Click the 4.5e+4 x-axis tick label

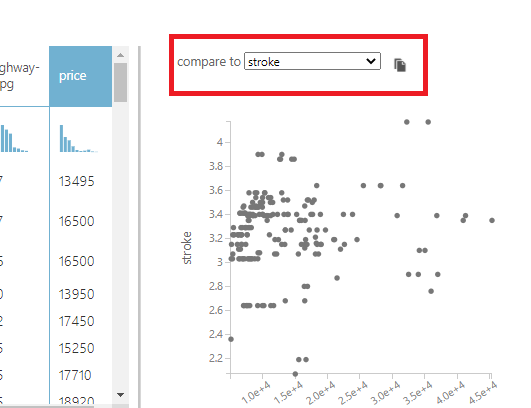coord(483,393)
